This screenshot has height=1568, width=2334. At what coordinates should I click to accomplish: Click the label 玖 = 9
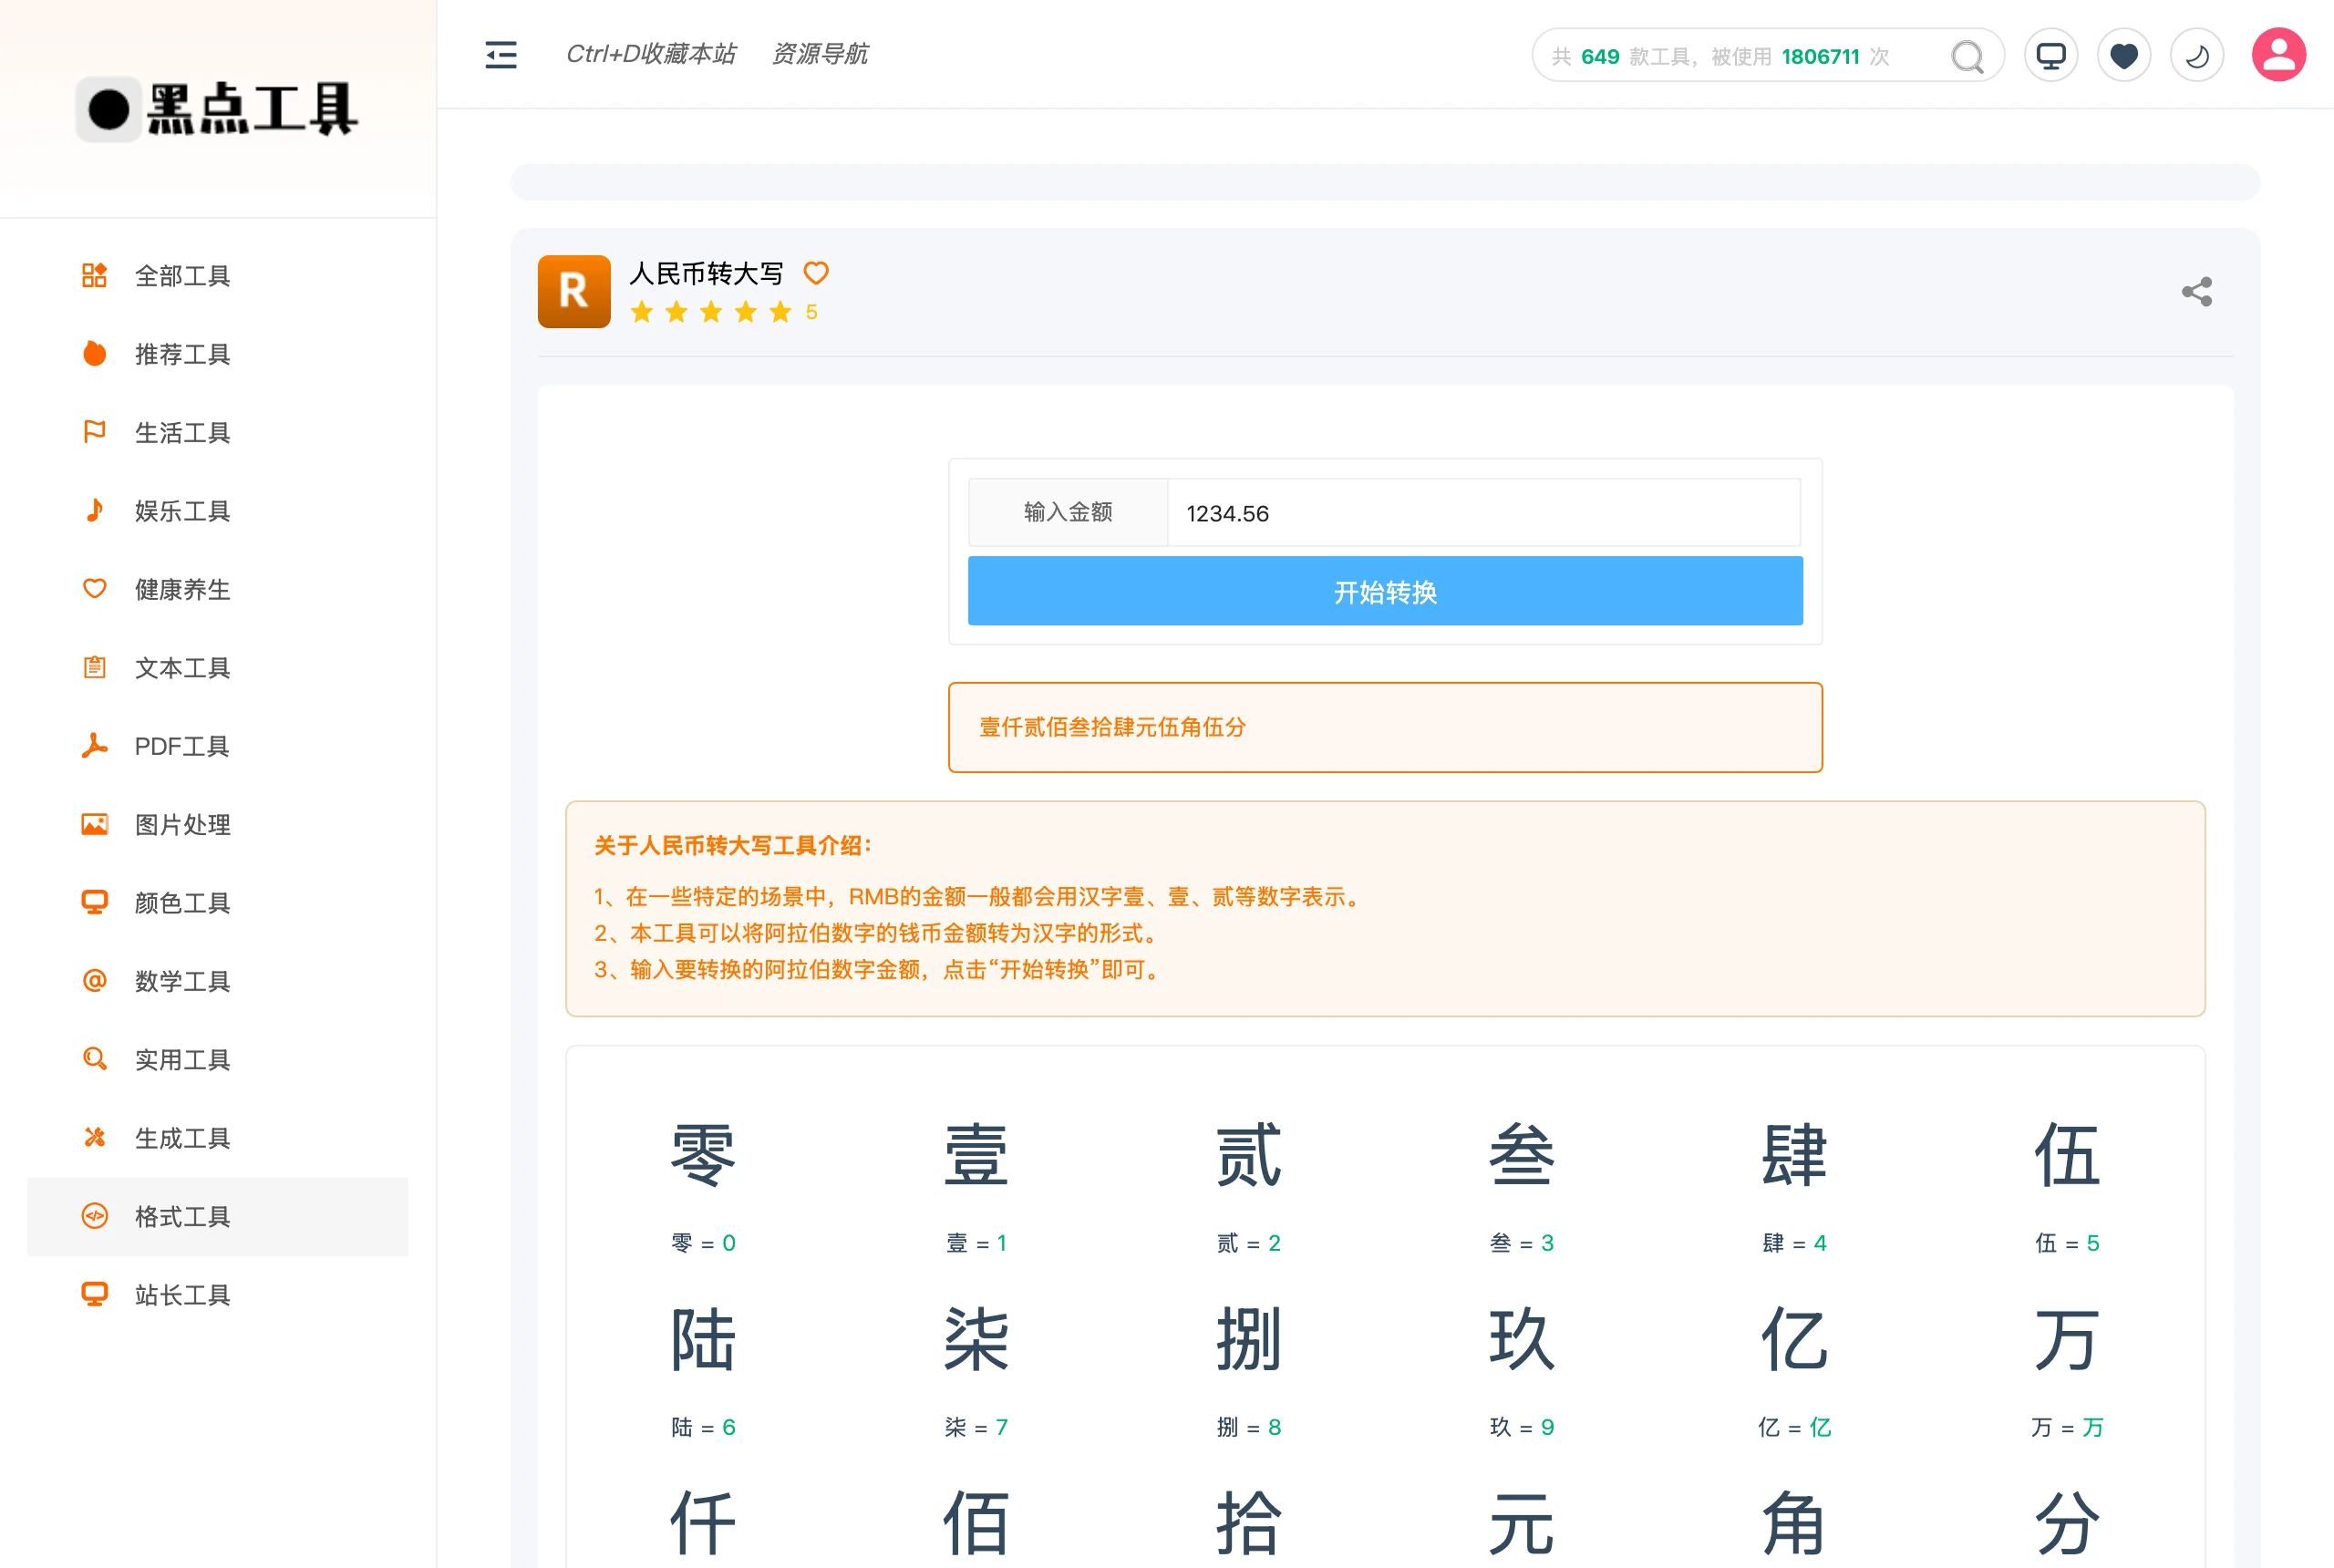click(1522, 1427)
